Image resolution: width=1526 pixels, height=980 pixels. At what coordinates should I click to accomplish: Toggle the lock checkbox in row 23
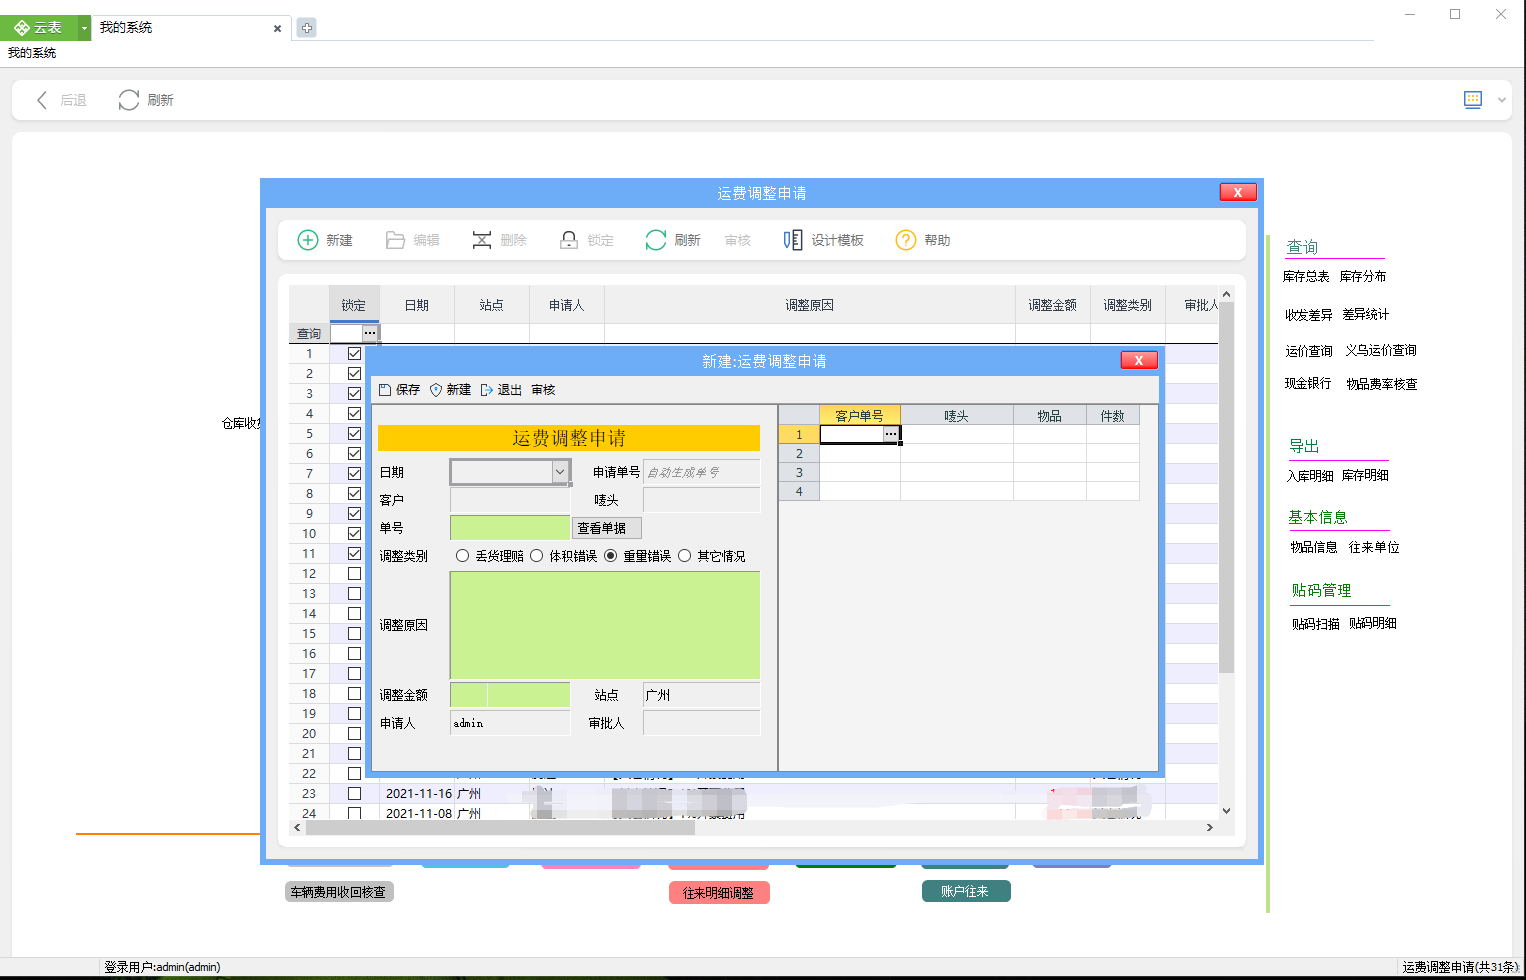tap(354, 793)
